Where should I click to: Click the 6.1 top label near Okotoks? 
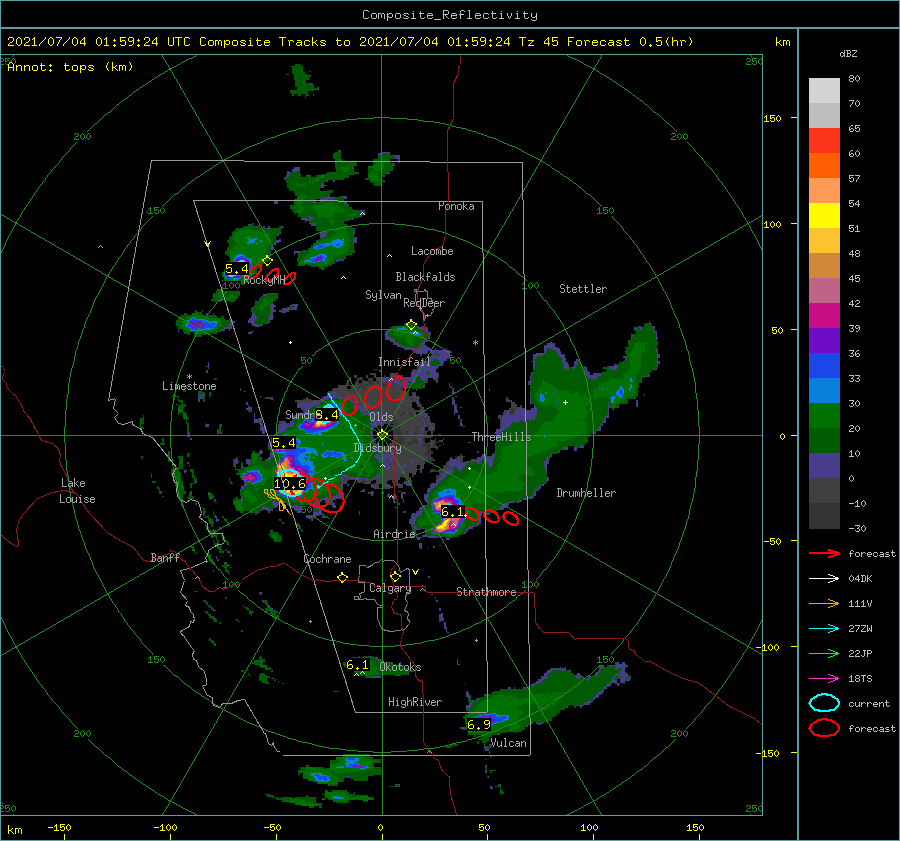(358, 665)
